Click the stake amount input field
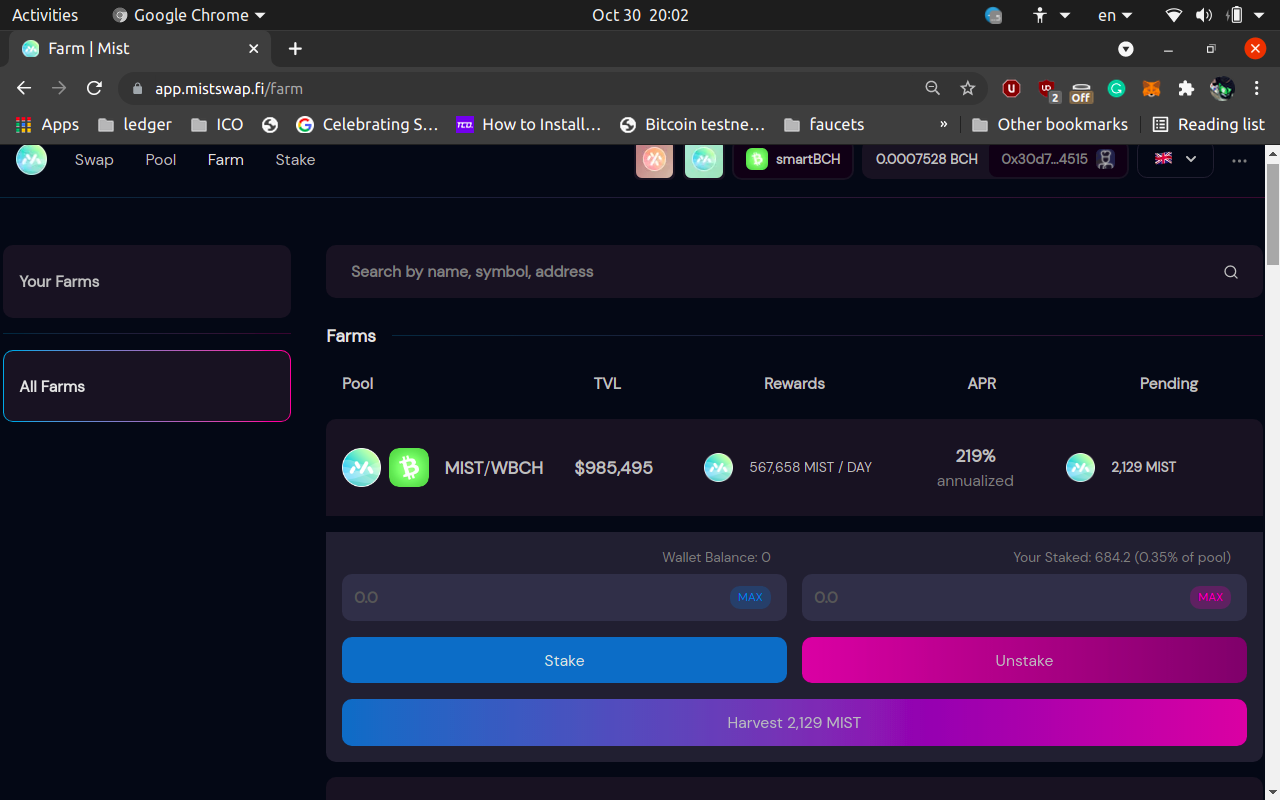 [564, 597]
